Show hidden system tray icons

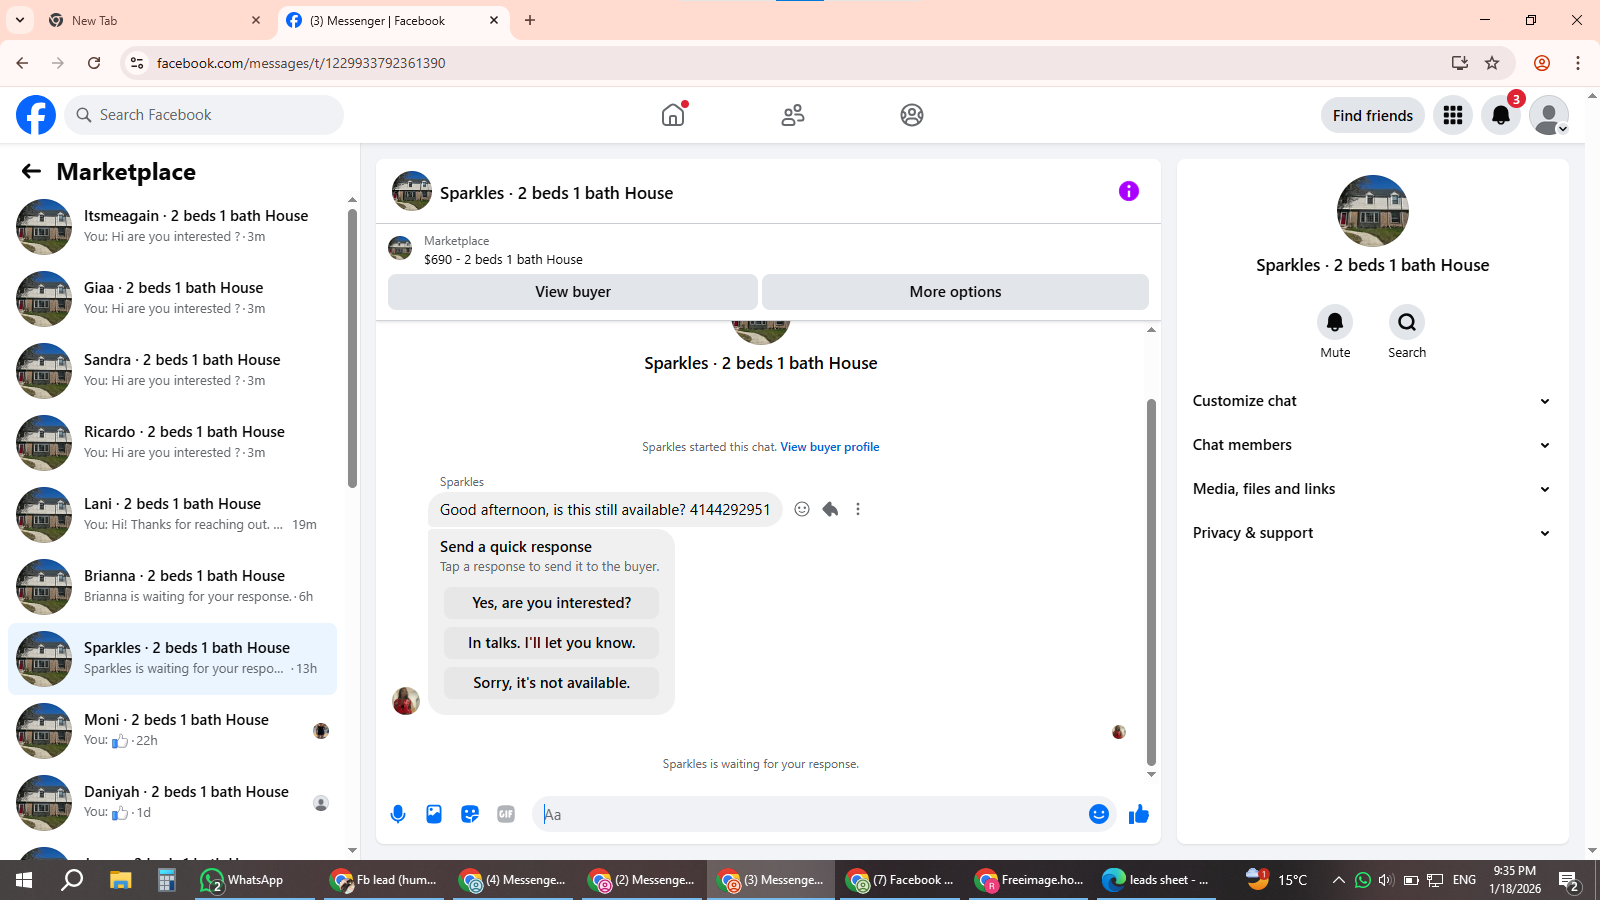pyautogui.click(x=1338, y=880)
